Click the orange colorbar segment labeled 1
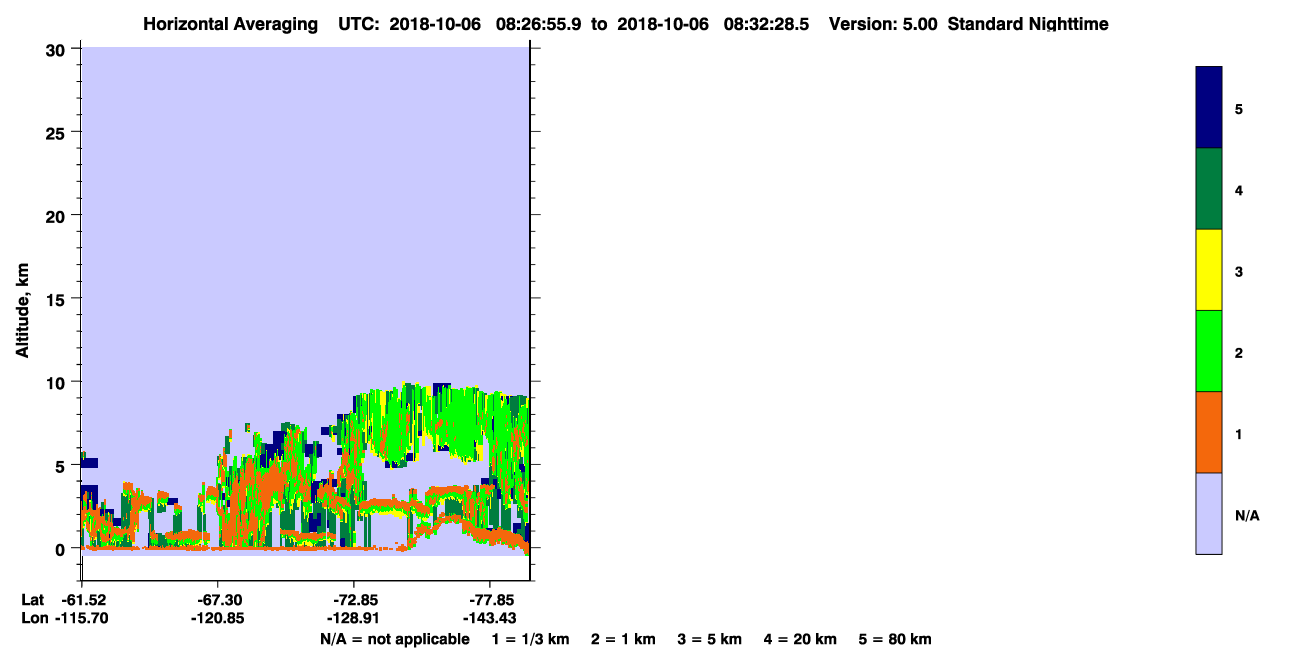The width and height of the screenshot is (1300, 667). (1209, 432)
